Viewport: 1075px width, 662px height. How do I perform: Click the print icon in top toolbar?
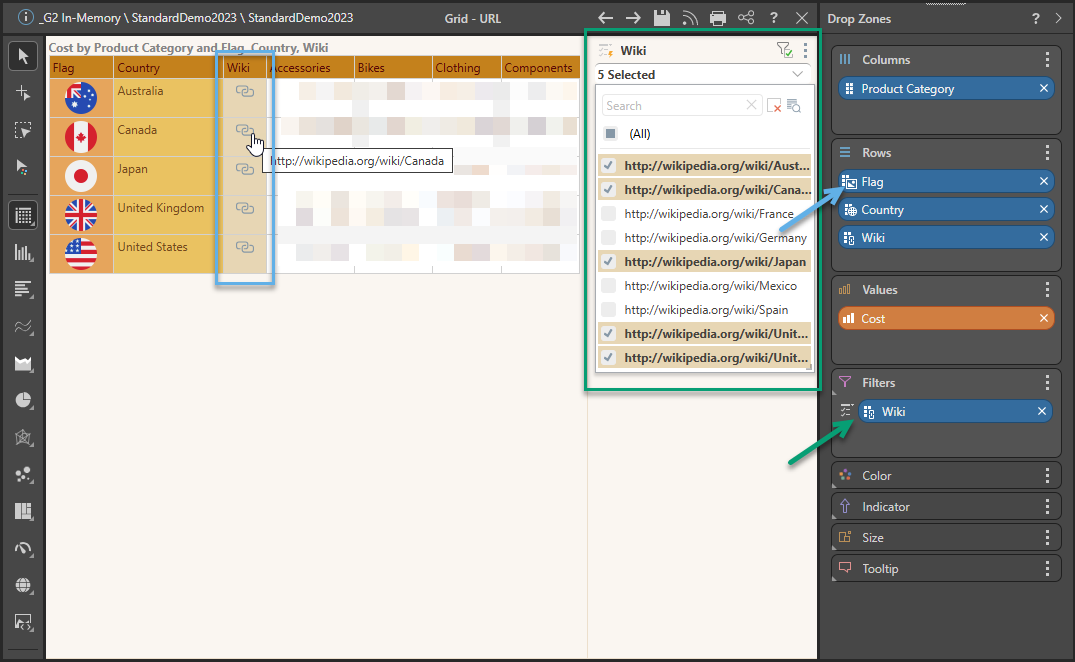point(717,18)
